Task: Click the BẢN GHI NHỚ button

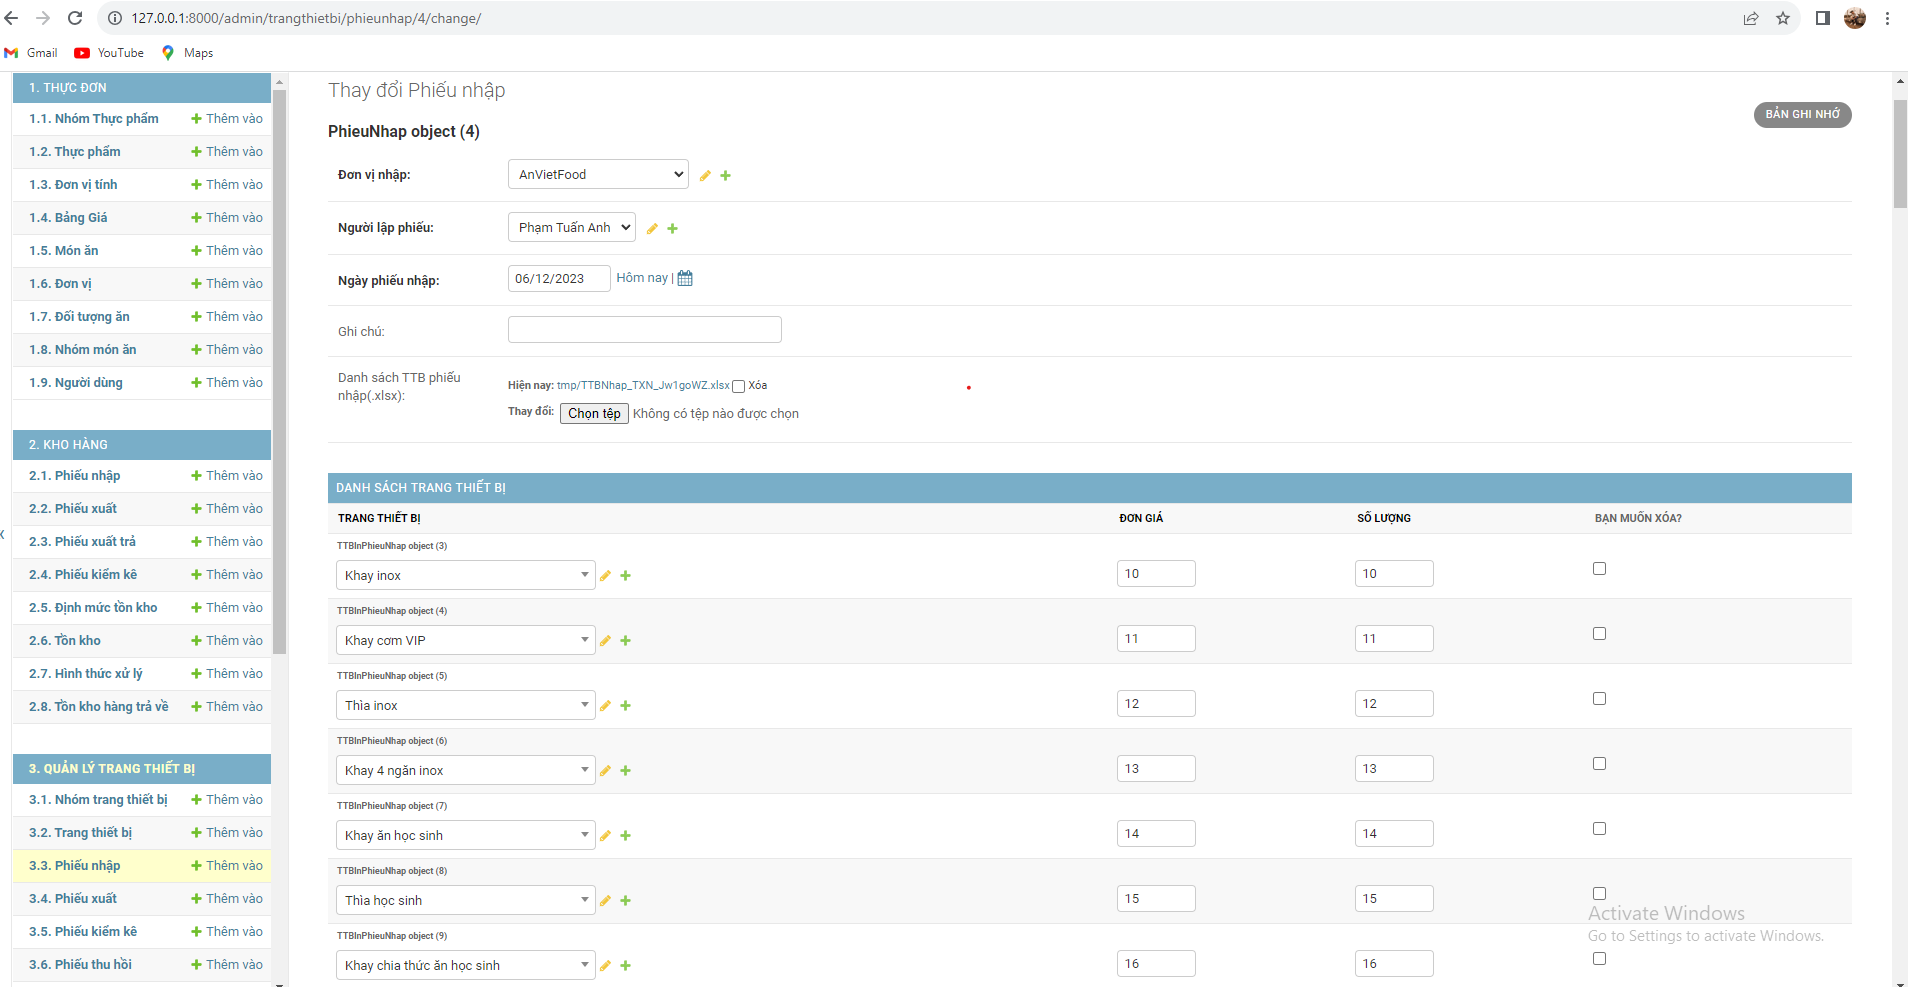Action: [1801, 114]
